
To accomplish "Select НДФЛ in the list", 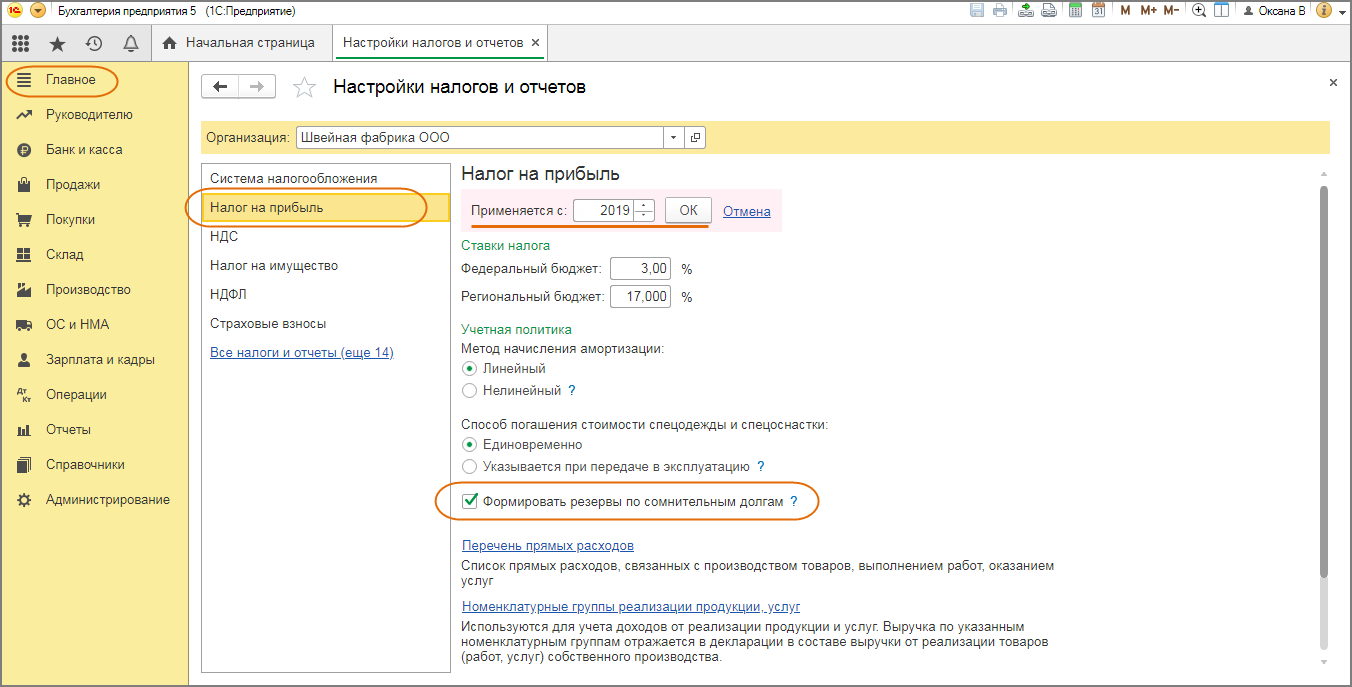I will point(326,295).
